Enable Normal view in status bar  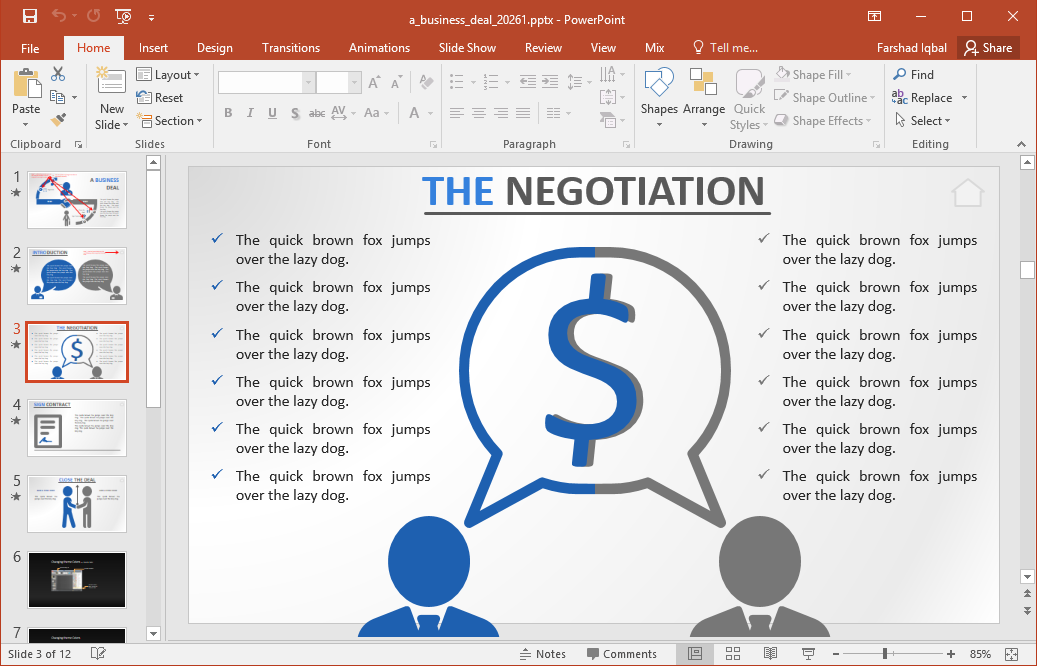[x=695, y=654]
